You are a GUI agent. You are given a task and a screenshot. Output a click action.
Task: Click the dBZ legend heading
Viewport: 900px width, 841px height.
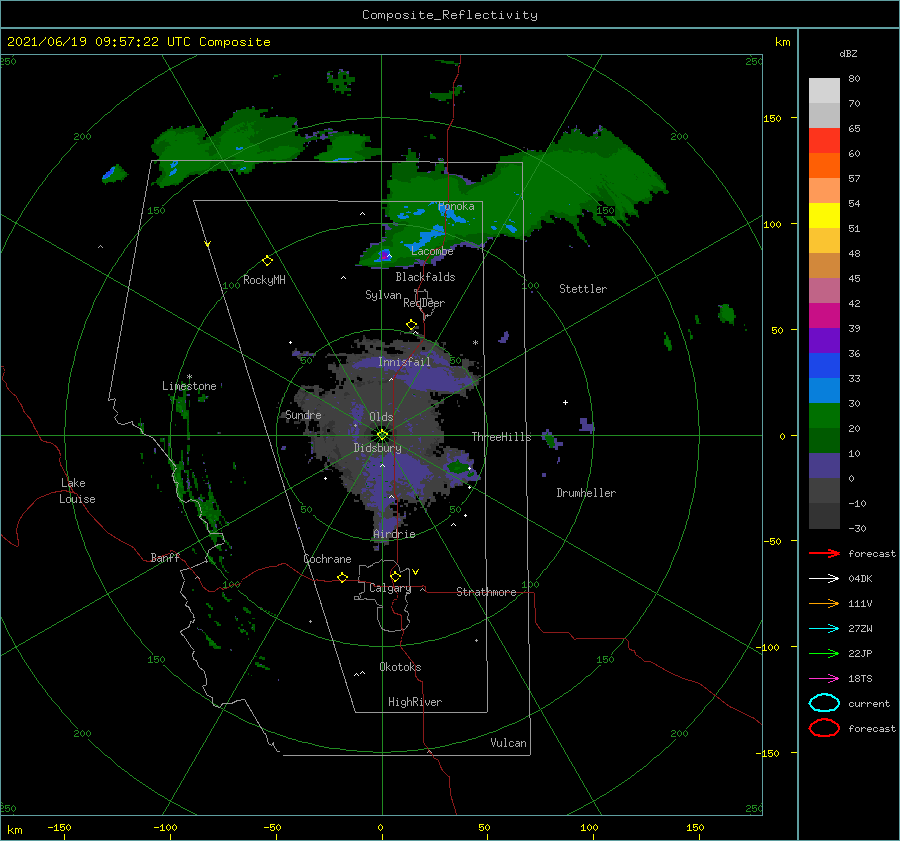click(848, 53)
